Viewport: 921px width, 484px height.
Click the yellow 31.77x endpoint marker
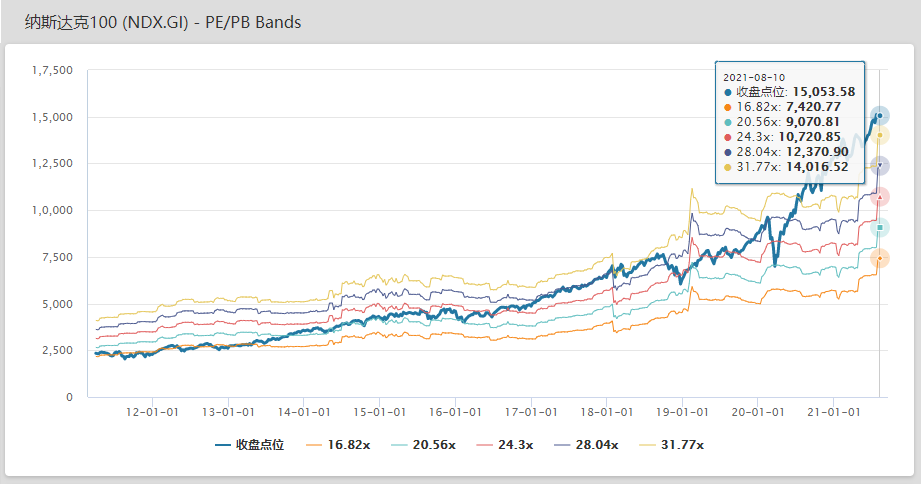(x=879, y=135)
